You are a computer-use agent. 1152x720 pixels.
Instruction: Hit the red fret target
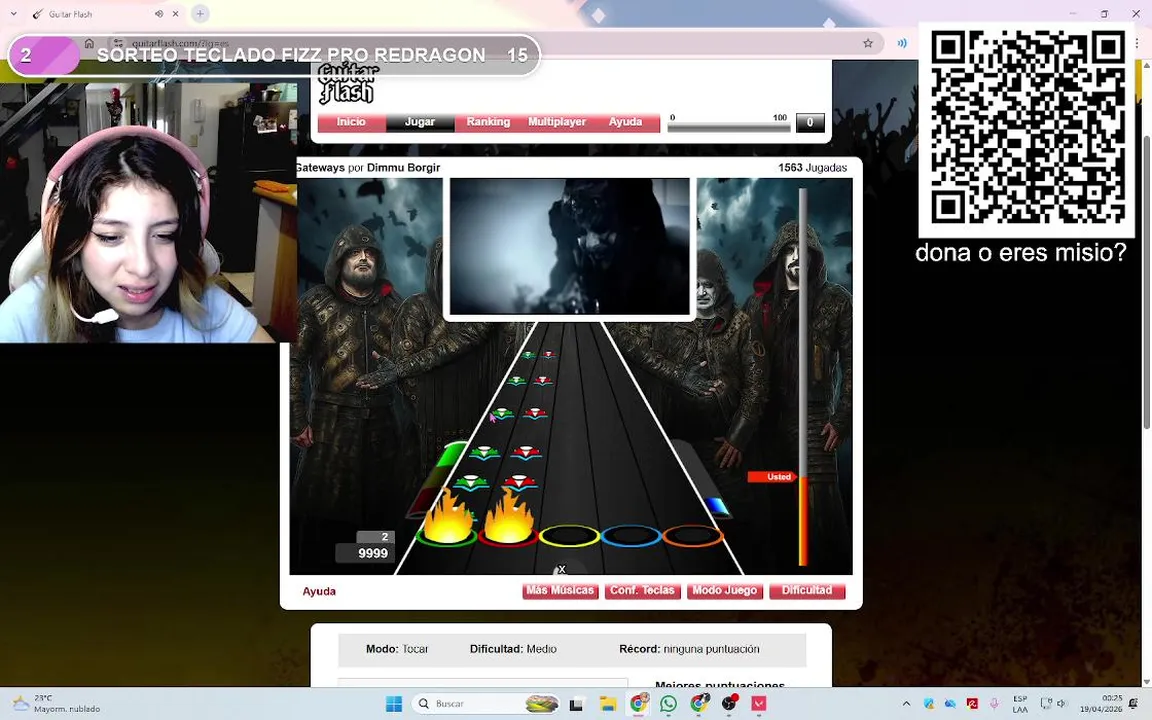[x=508, y=536]
